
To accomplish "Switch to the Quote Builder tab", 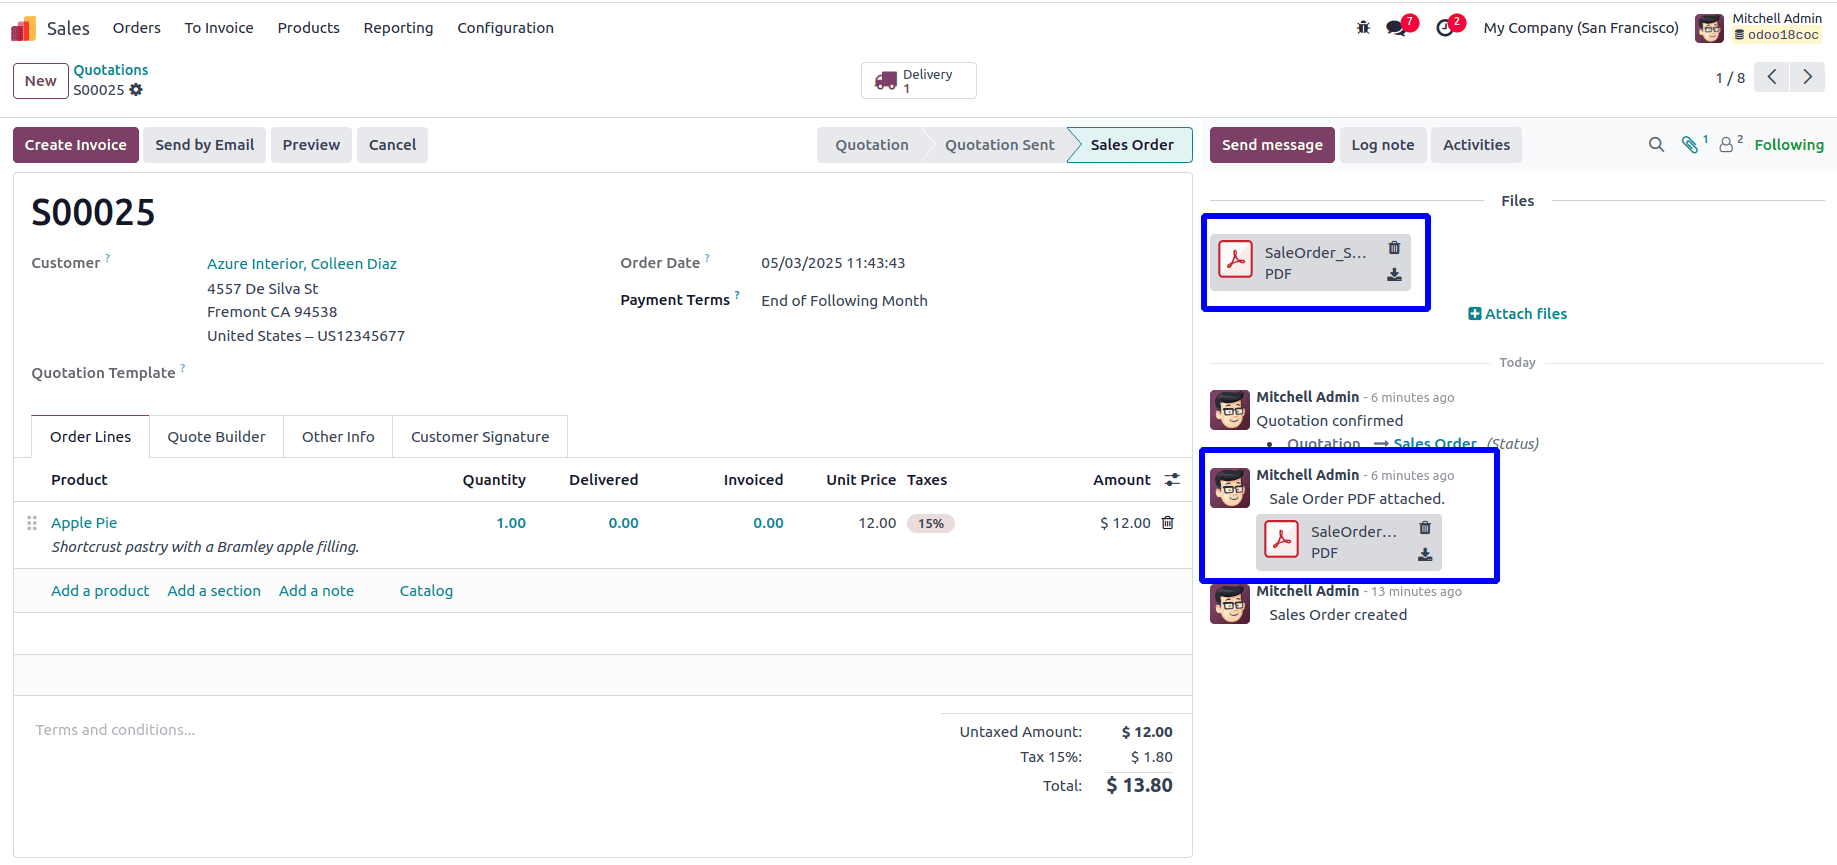I will coord(216,437).
